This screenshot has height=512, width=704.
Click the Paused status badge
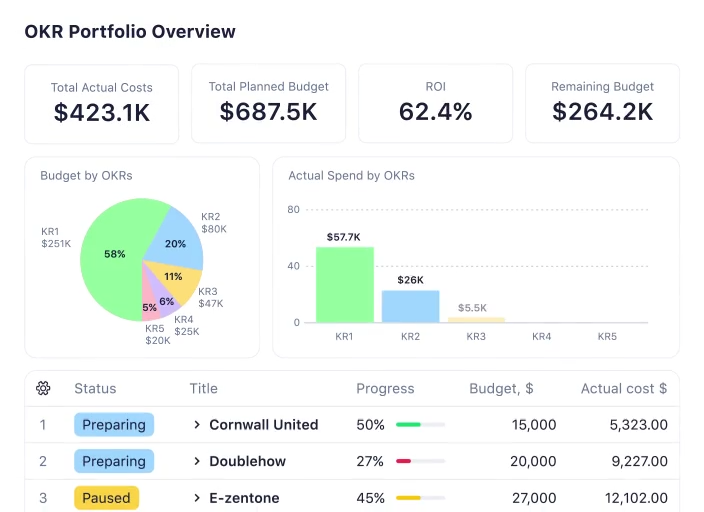coord(106,498)
